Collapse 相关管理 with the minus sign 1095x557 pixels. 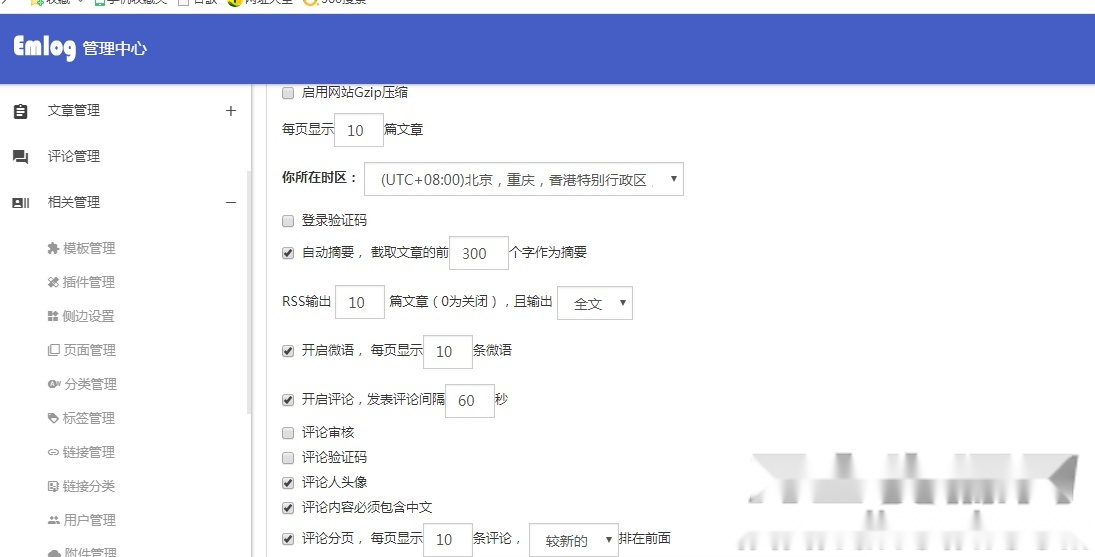pyautogui.click(x=231, y=202)
